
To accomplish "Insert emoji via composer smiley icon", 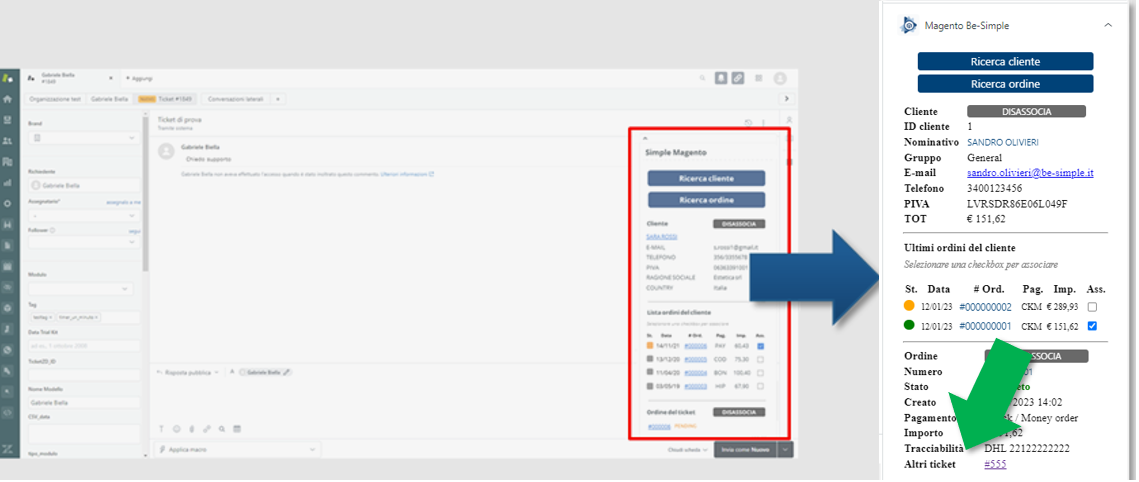I will (177, 428).
